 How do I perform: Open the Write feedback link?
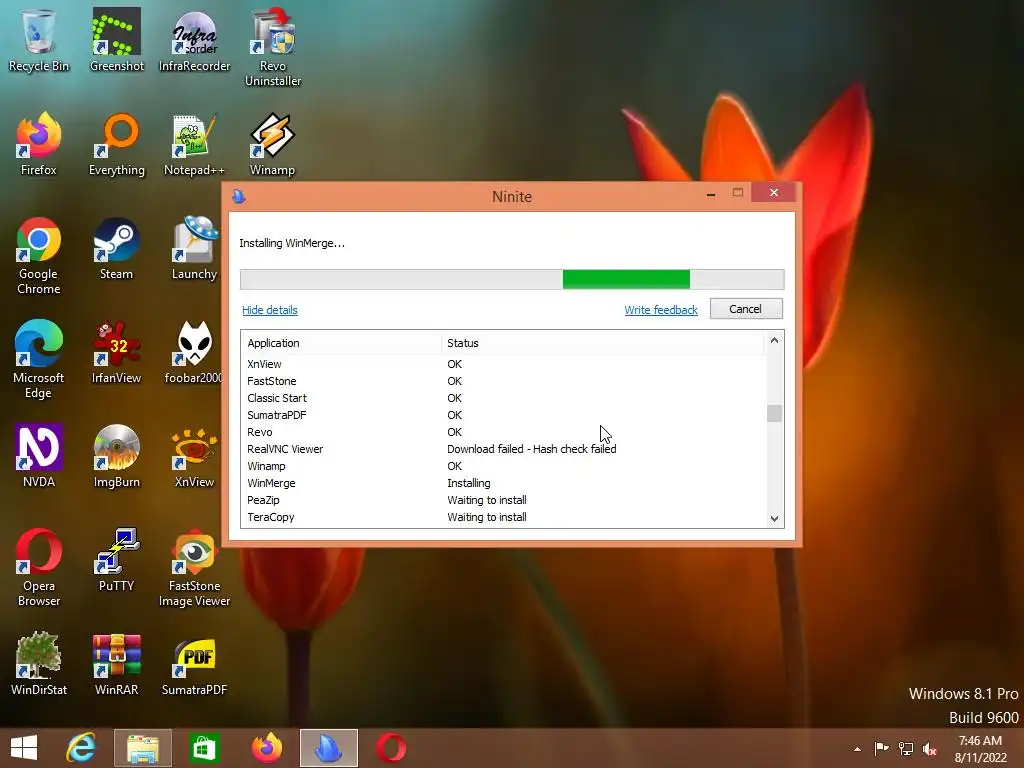click(661, 310)
